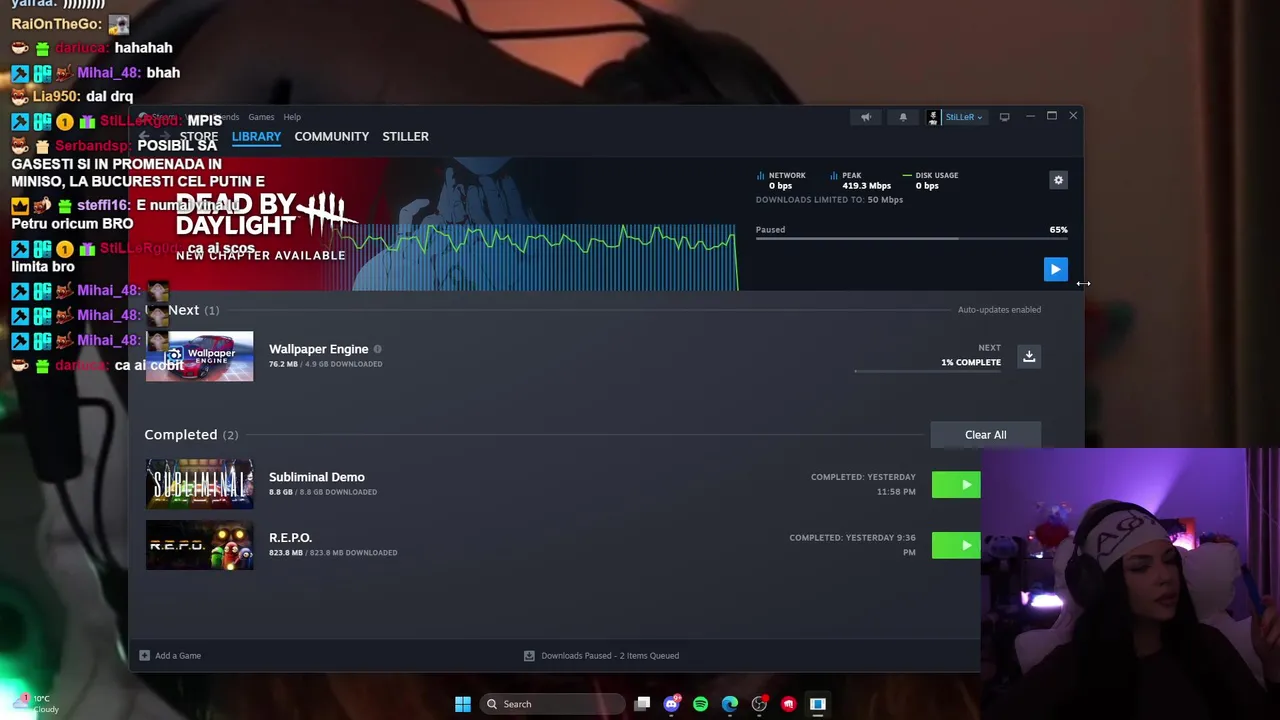Open Downloads Paused status link

602,656
